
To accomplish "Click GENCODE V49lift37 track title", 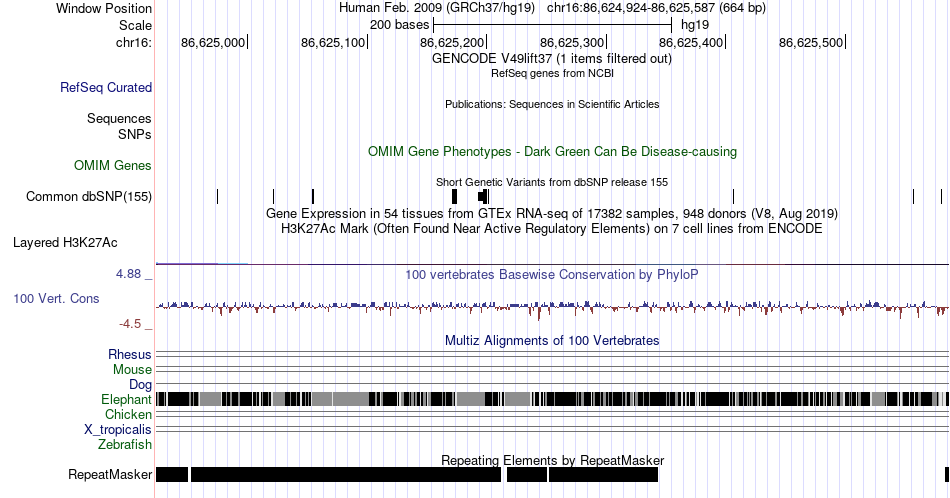I will point(552,59).
